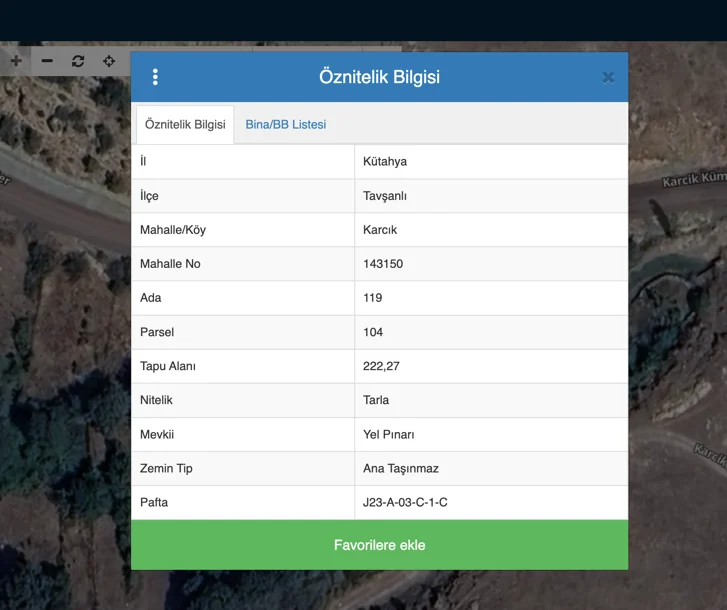The width and height of the screenshot is (727, 610).
Task: Click the Tapu Alanı value 222,27
Action: [x=381, y=366]
